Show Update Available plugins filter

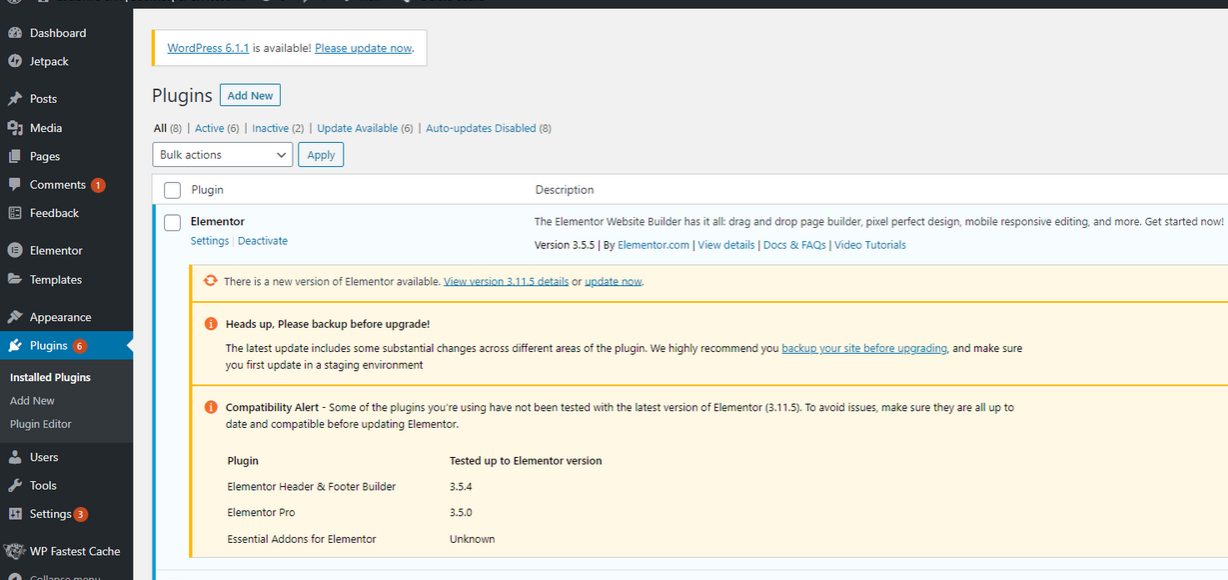click(357, 128)
